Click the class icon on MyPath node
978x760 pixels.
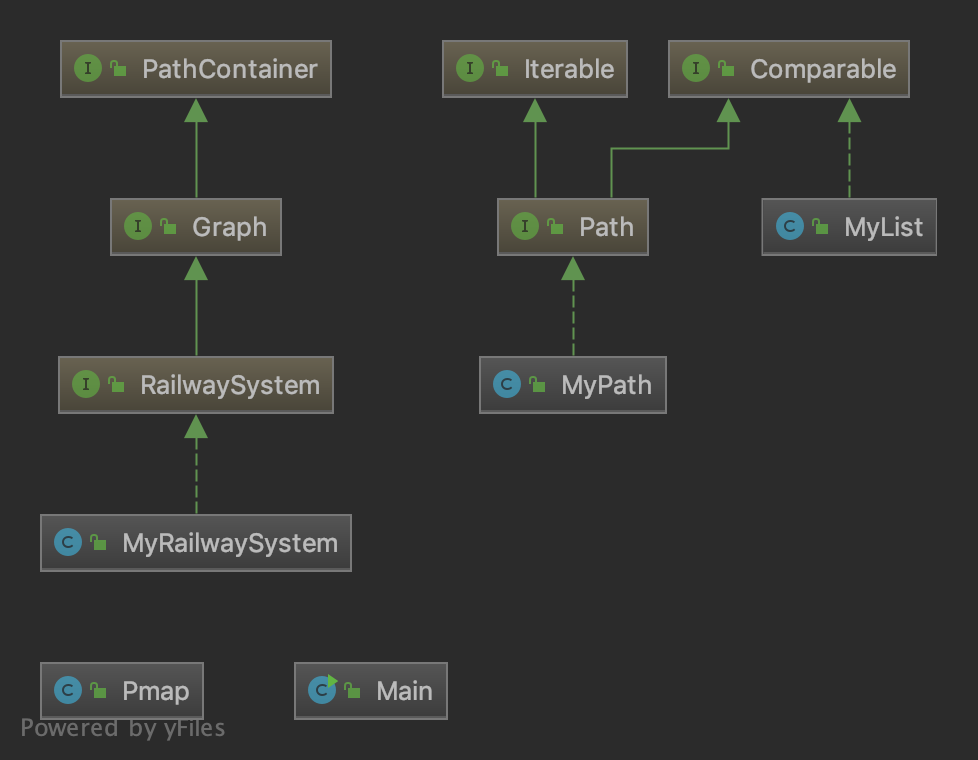point(507,385)
